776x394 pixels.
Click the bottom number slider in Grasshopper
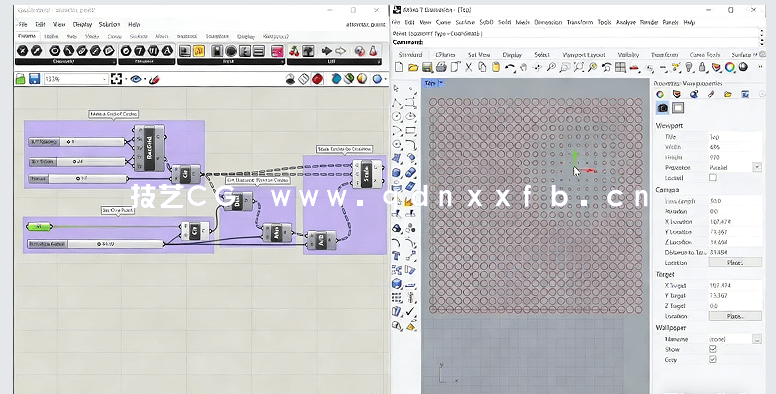[96, 244]
